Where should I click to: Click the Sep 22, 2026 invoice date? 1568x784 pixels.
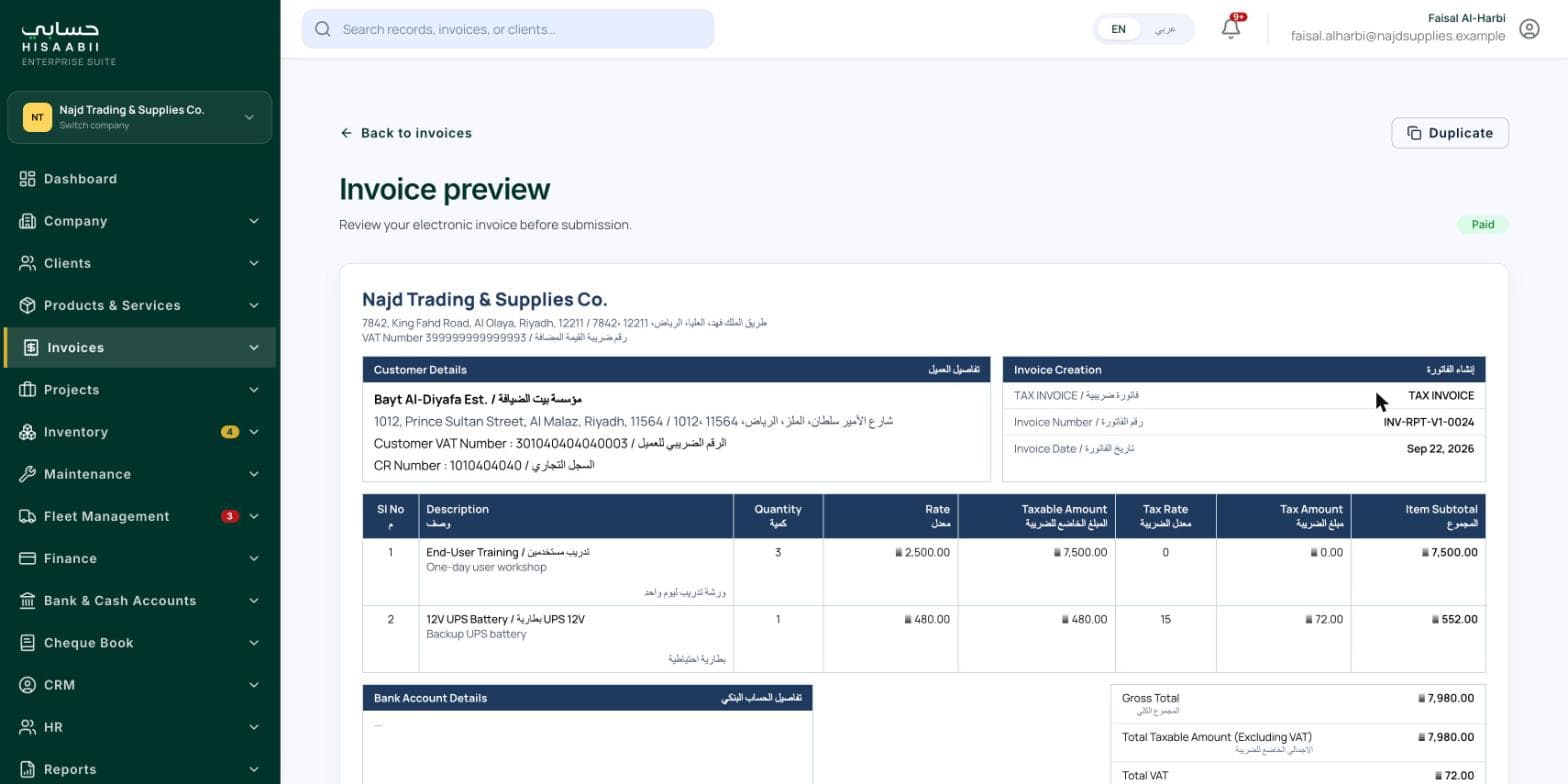click(1441, 449)
